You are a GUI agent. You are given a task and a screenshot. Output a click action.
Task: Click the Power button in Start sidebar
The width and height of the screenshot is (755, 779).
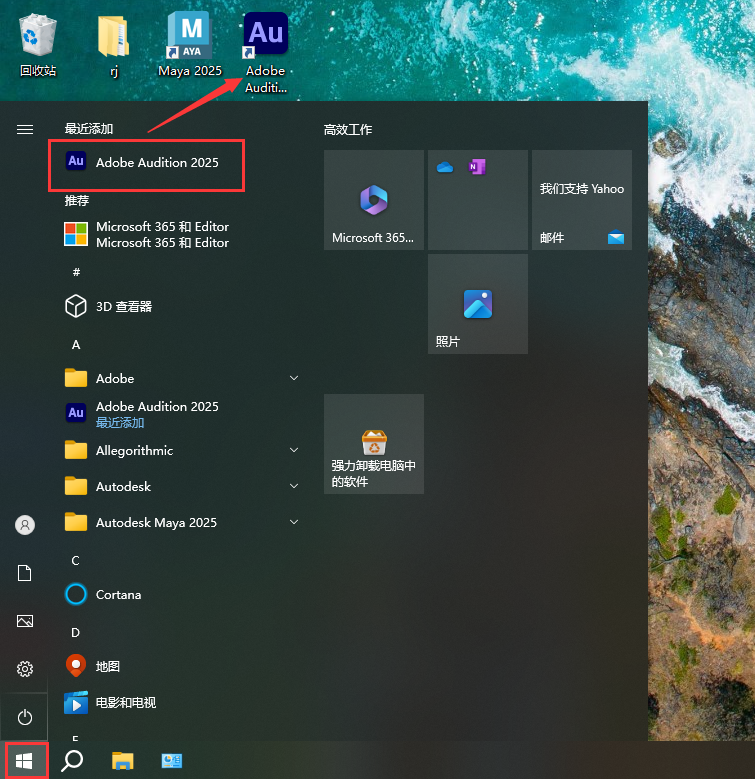tap(25, 717)
